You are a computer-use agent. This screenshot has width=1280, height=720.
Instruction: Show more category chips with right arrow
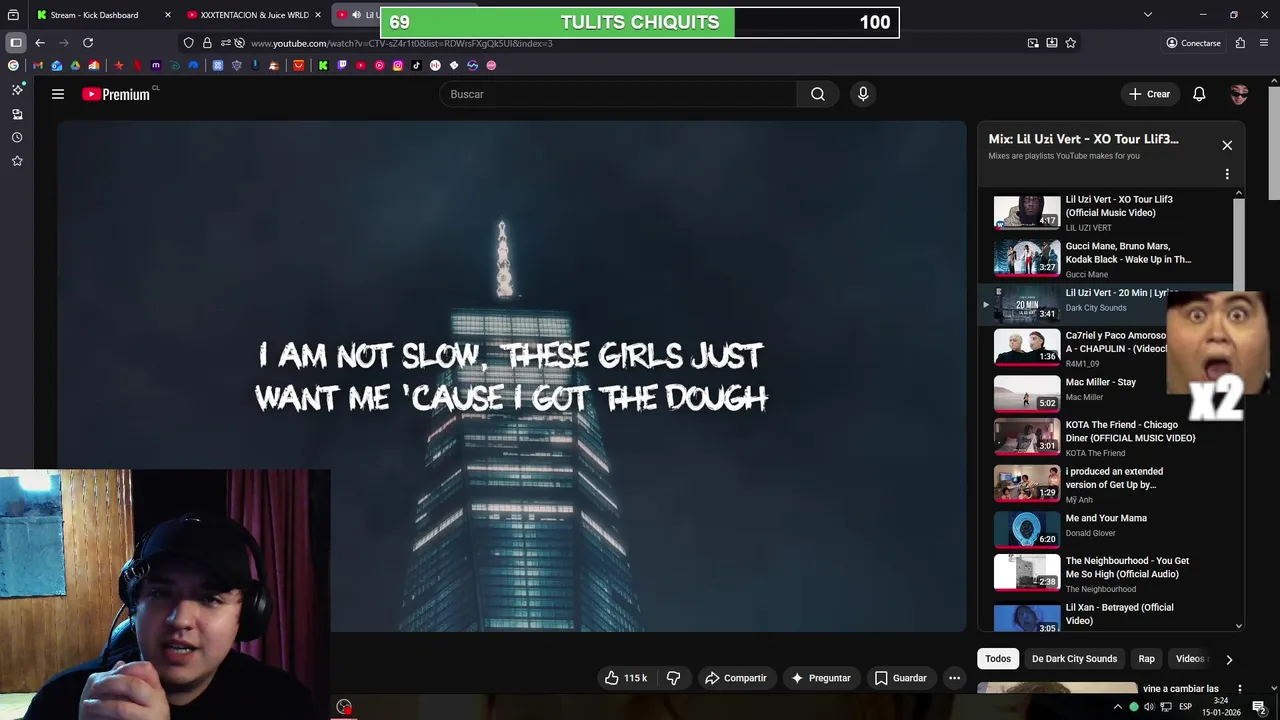(1229, 659)
